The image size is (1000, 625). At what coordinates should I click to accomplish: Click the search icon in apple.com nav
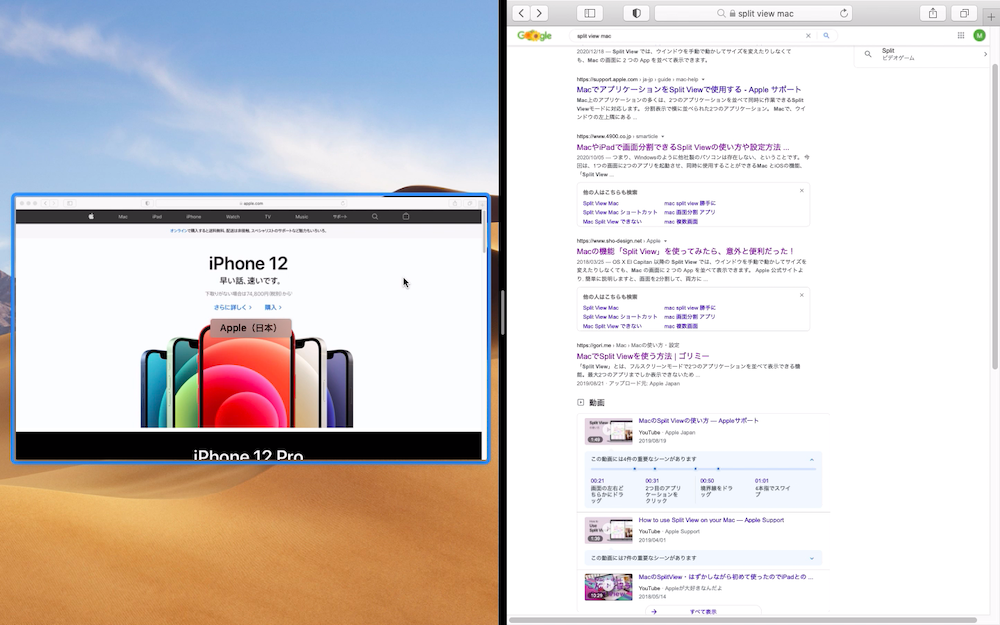click(x=375, y=217)
